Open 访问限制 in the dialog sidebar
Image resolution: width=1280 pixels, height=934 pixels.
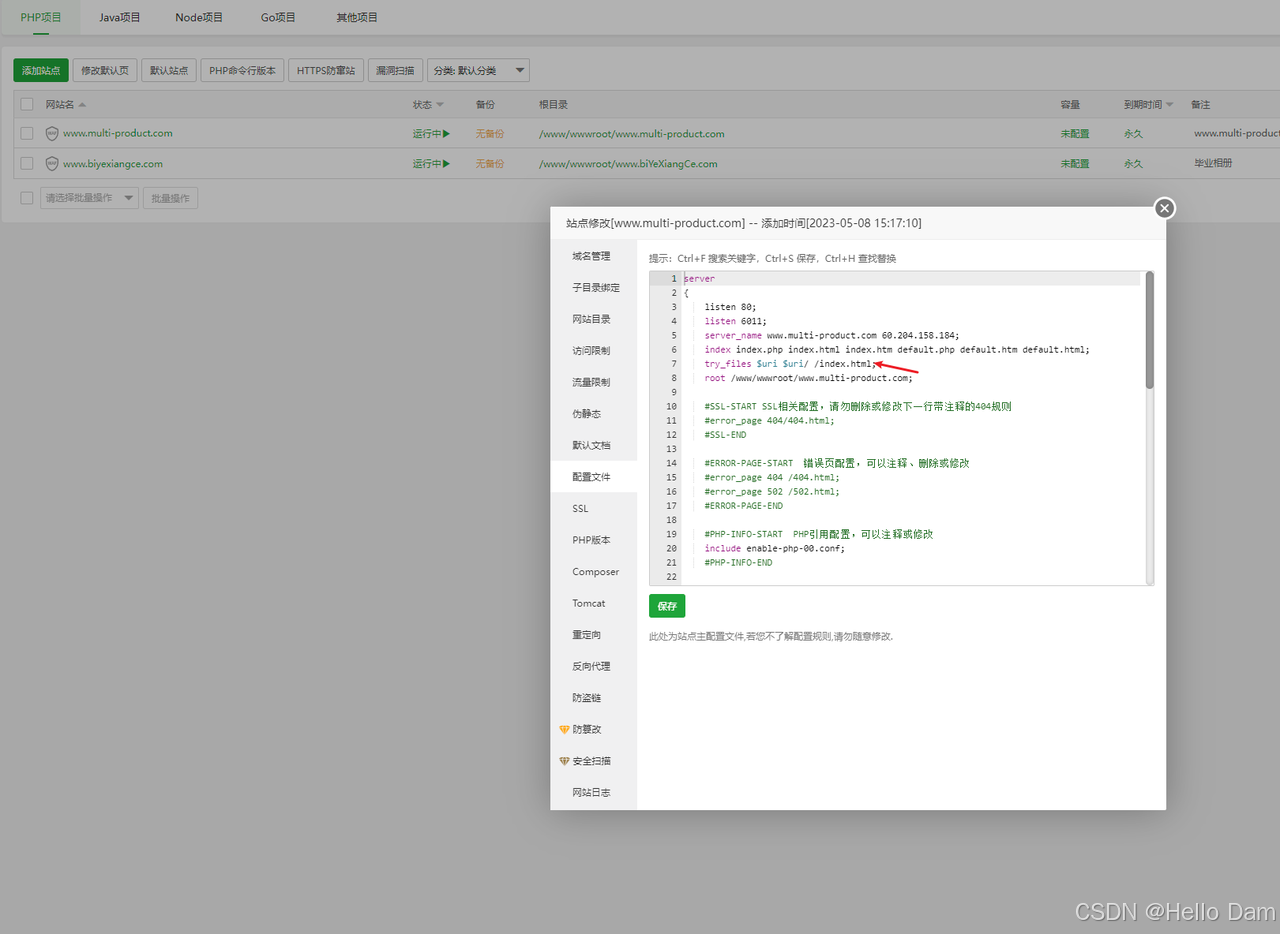coord(593,351)
